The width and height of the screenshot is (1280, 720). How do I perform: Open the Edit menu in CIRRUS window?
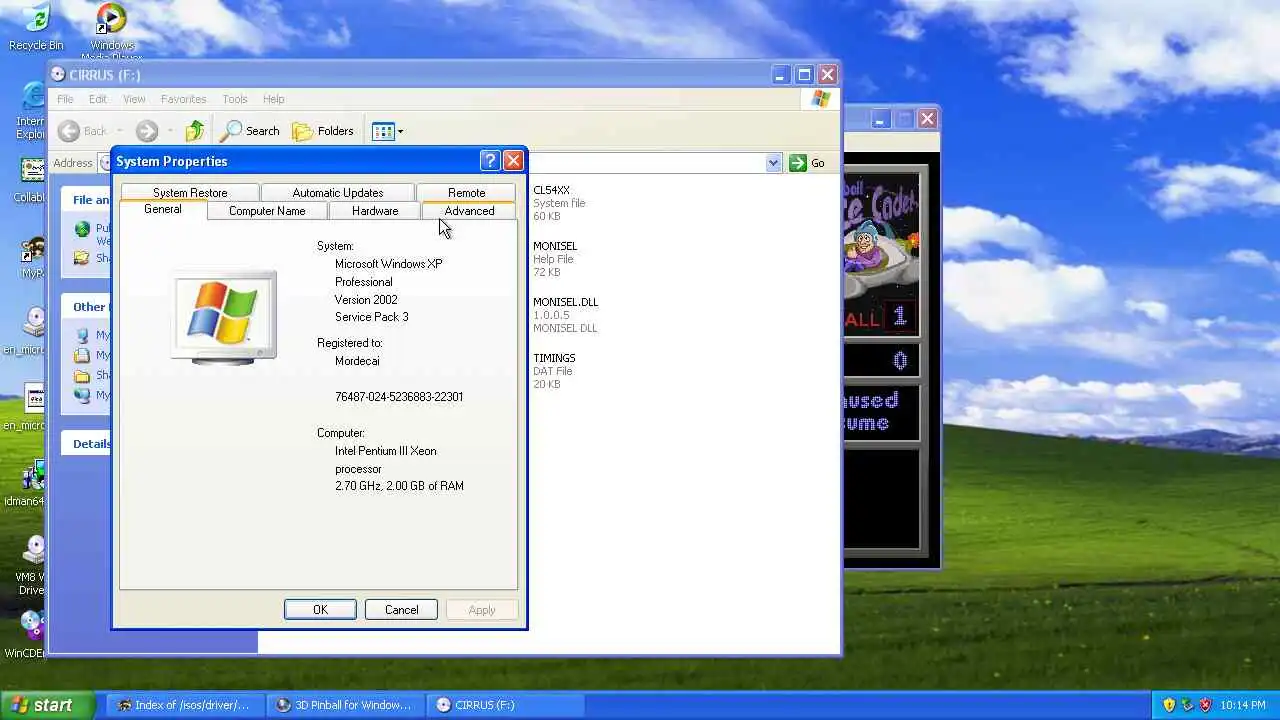coord(97,99)
